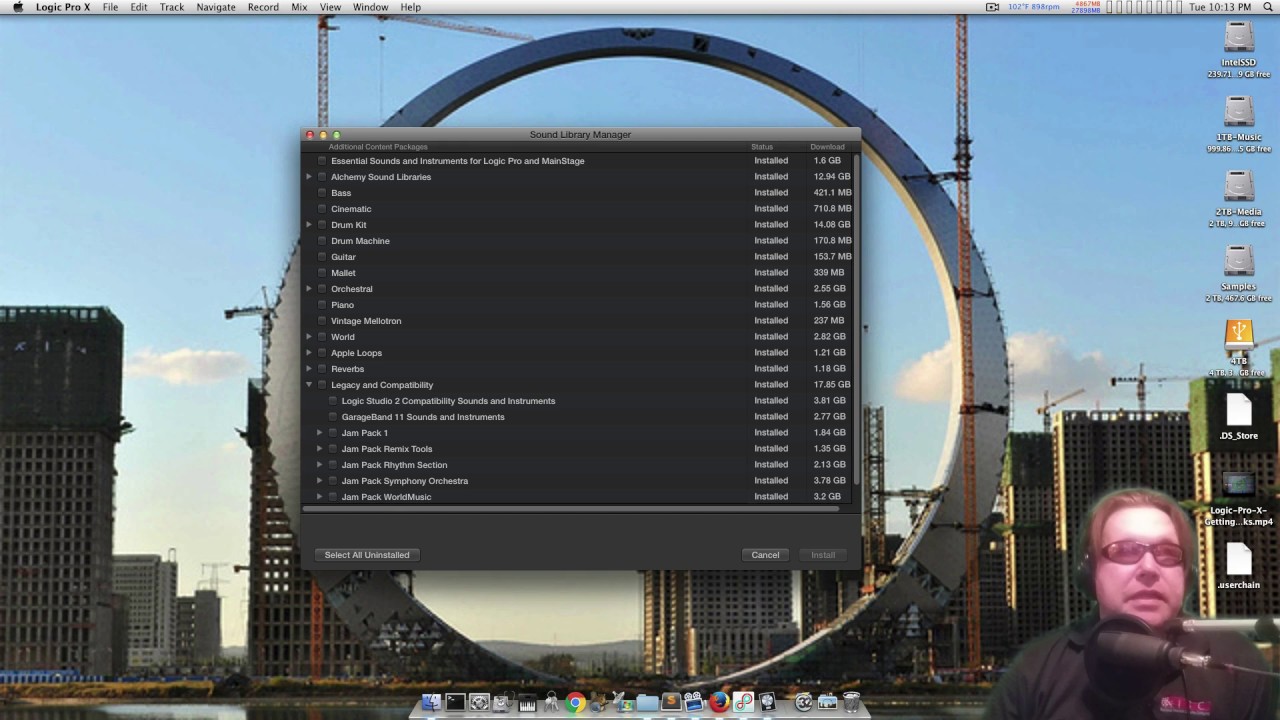Check Logic Studio 2 Compatibility checkbox
Viewport: 1280px width, 720px height.
click(x=333, y=401)
